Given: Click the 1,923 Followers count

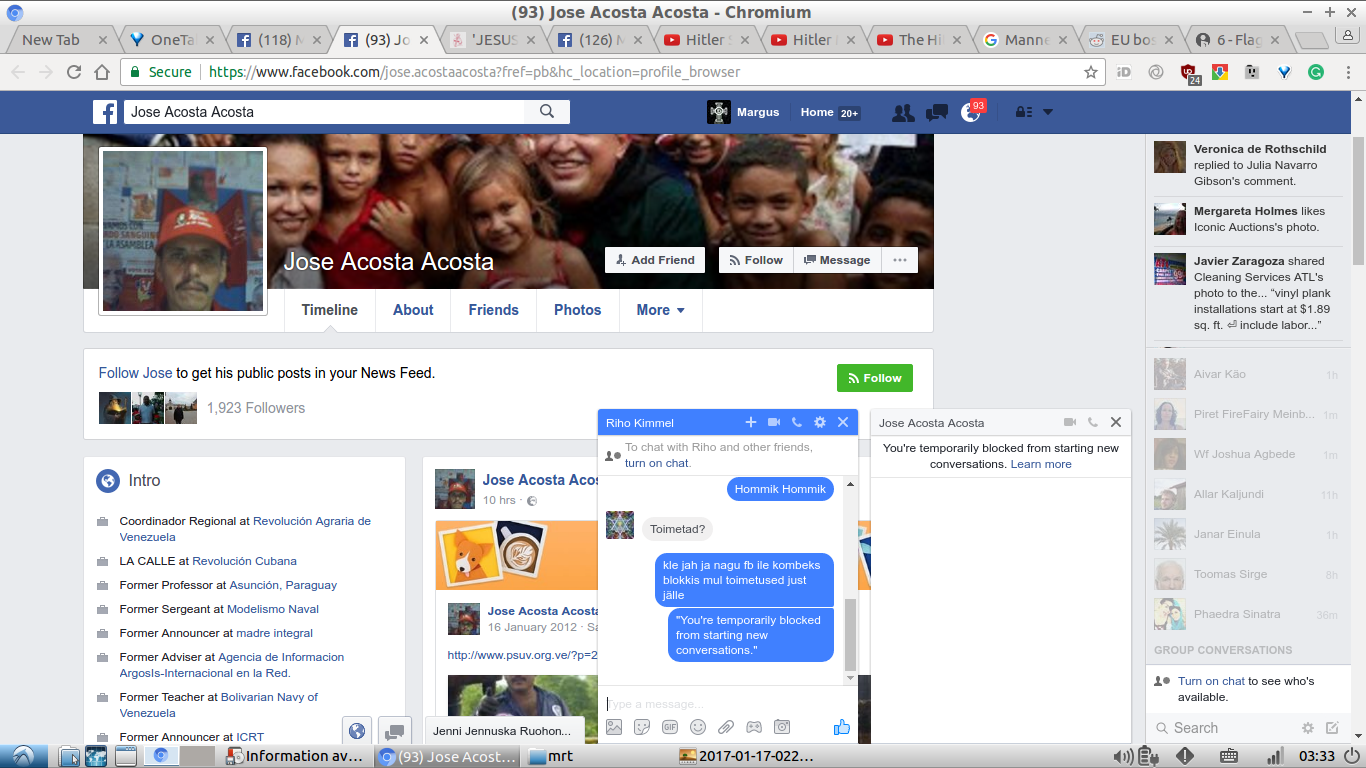Looking at the screenshot, I should pyautogui.click(x=256, y=408).
